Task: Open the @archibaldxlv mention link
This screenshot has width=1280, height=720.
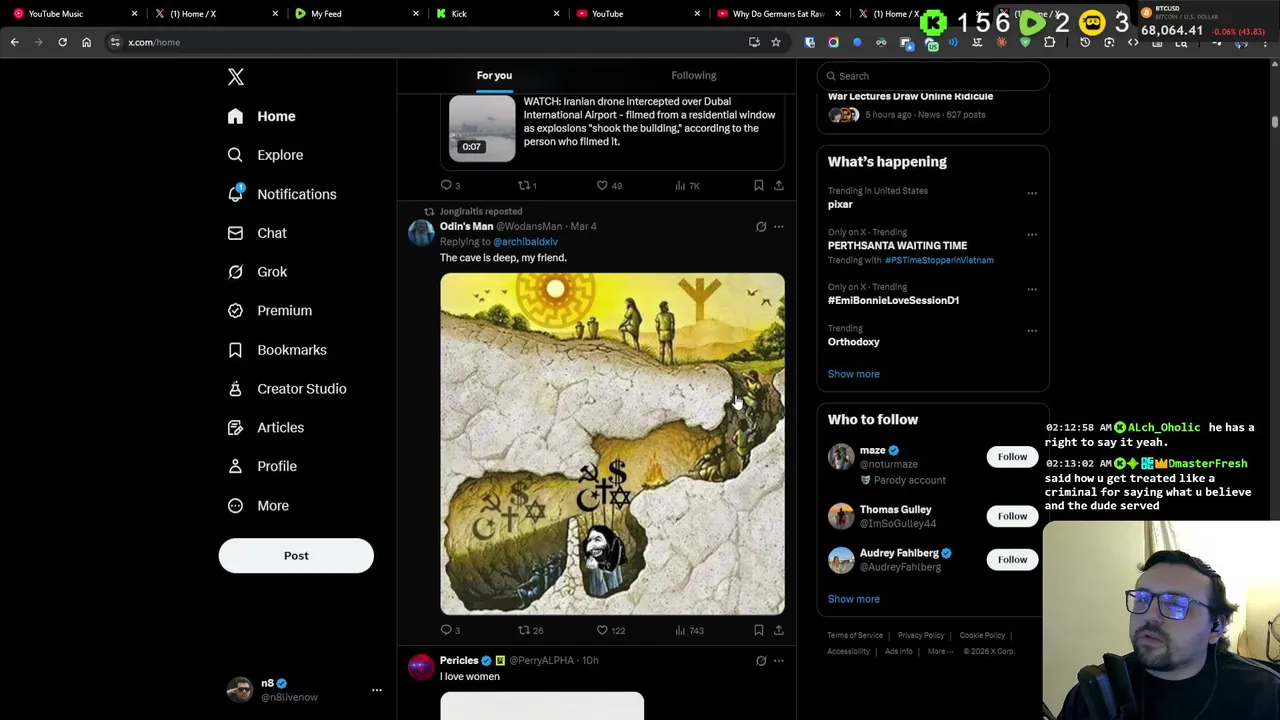Action: click(x=525, y=242)
